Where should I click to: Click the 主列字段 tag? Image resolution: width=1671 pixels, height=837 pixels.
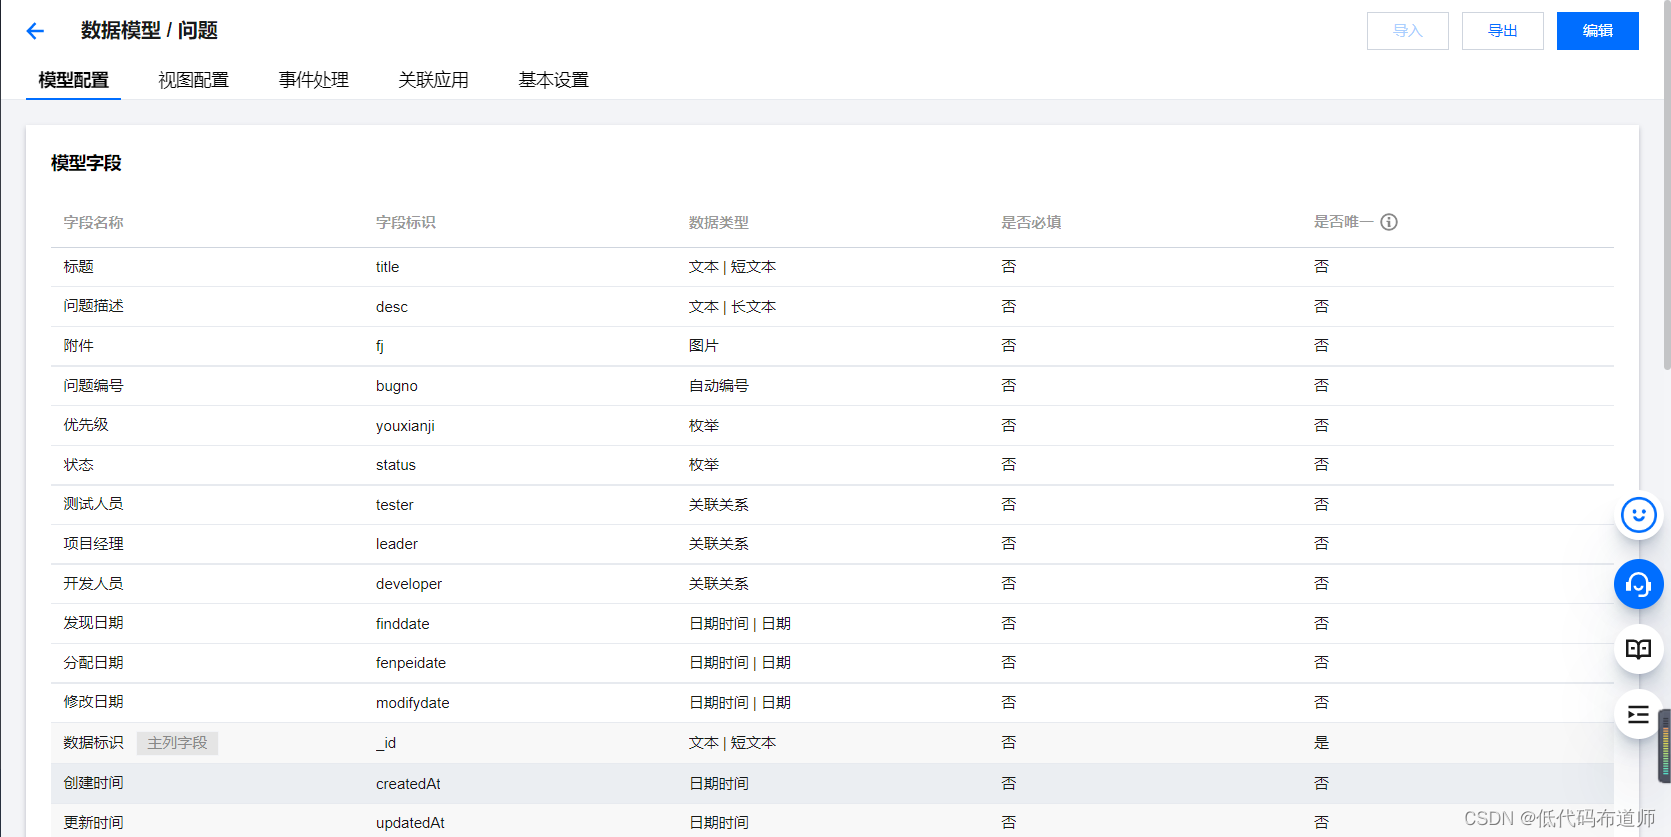[177, 743]
